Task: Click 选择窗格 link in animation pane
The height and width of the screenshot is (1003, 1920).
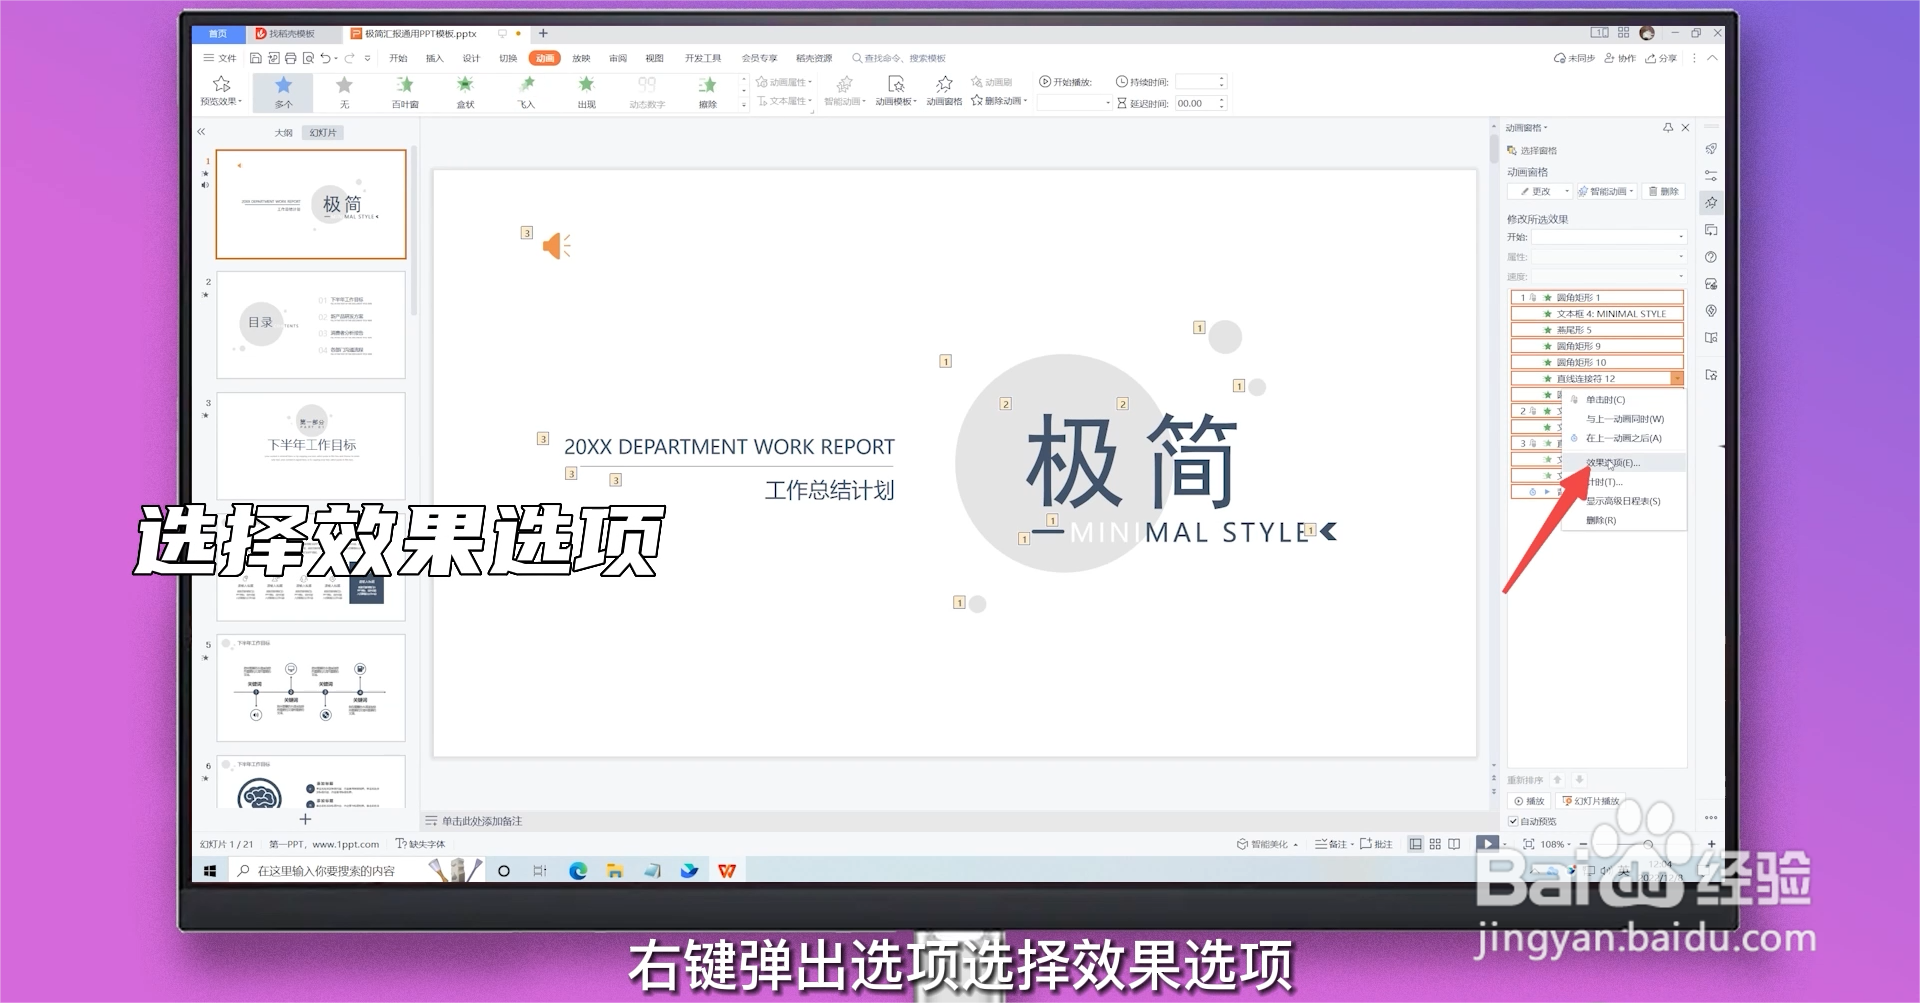Action: point(1532,150)
